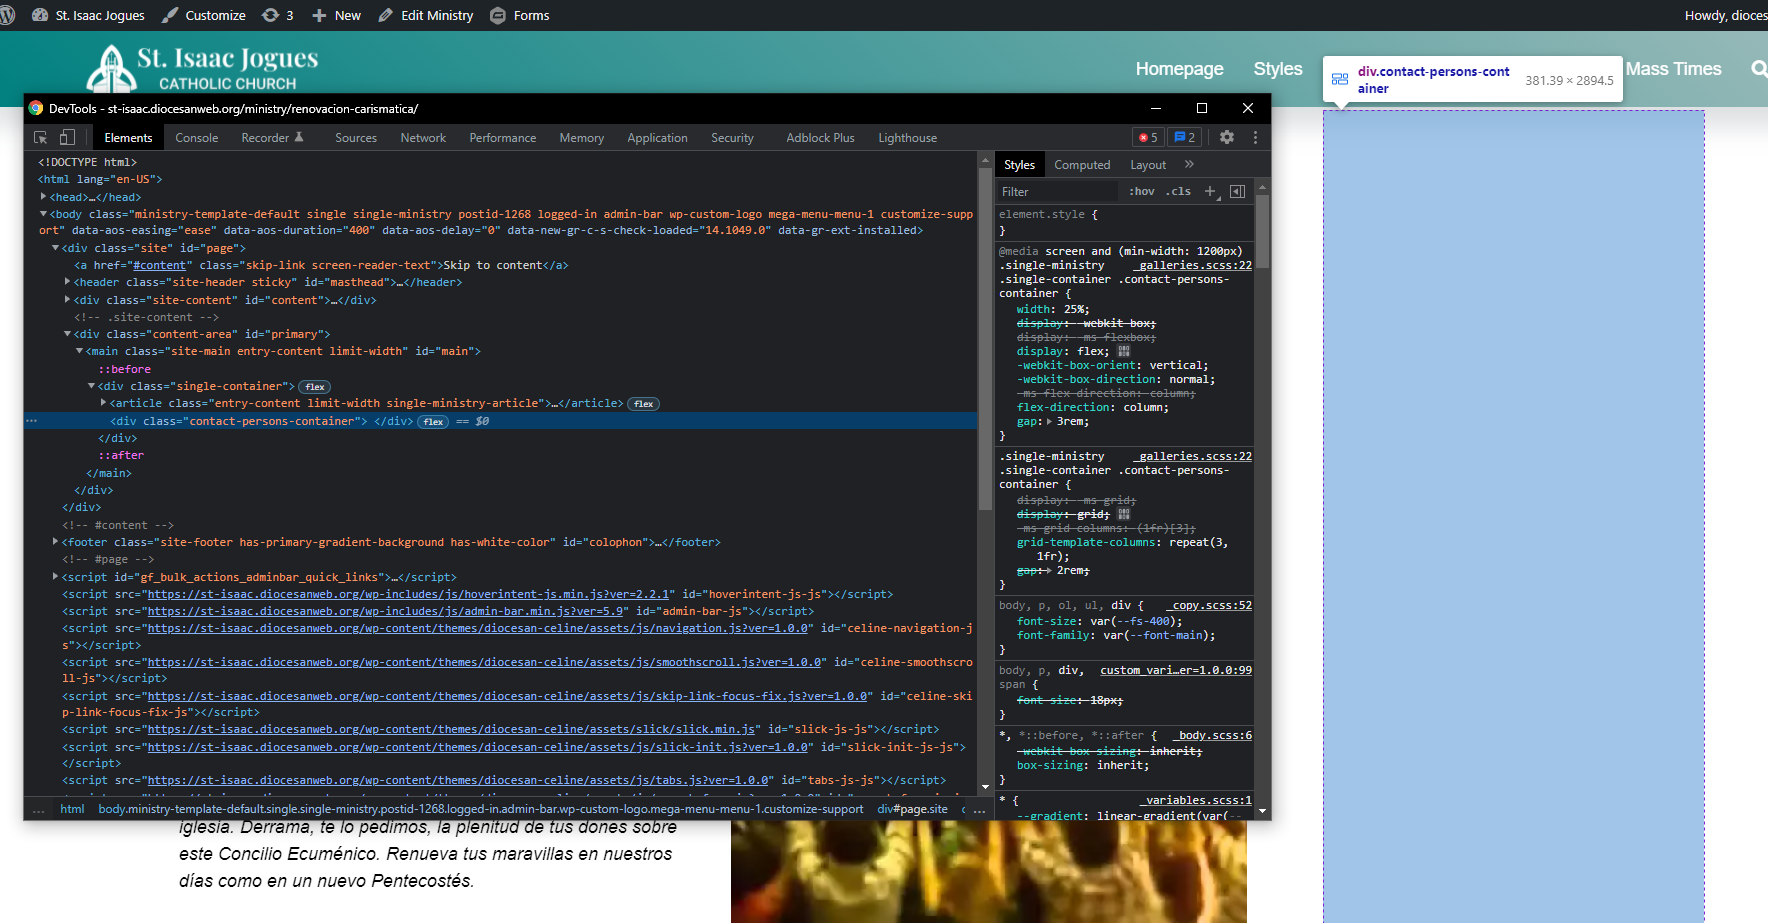Switch to the Console tab
1768x923 pixels.
click(196, 138)
